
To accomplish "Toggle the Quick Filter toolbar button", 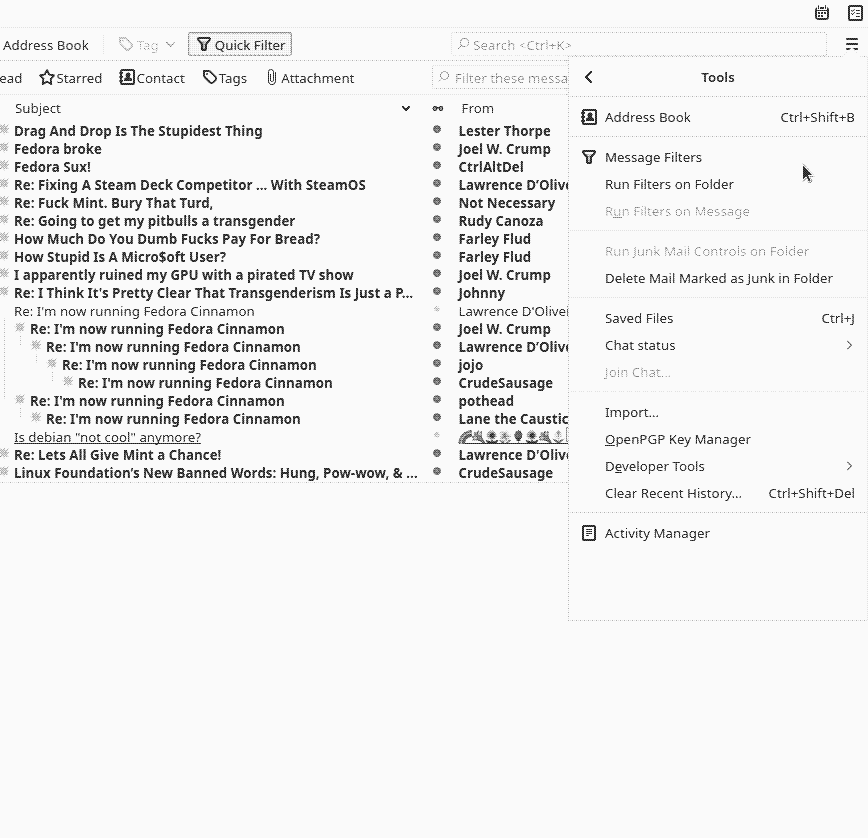I will click(240, 45).
